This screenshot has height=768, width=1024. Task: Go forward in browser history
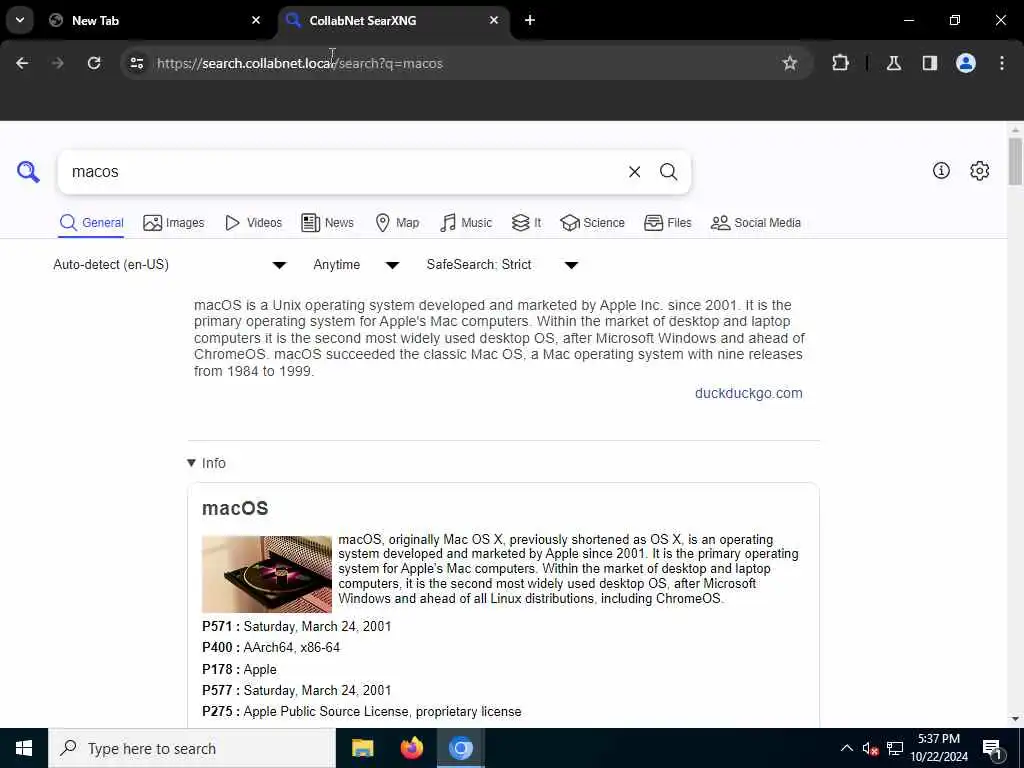tap(58, 63)
